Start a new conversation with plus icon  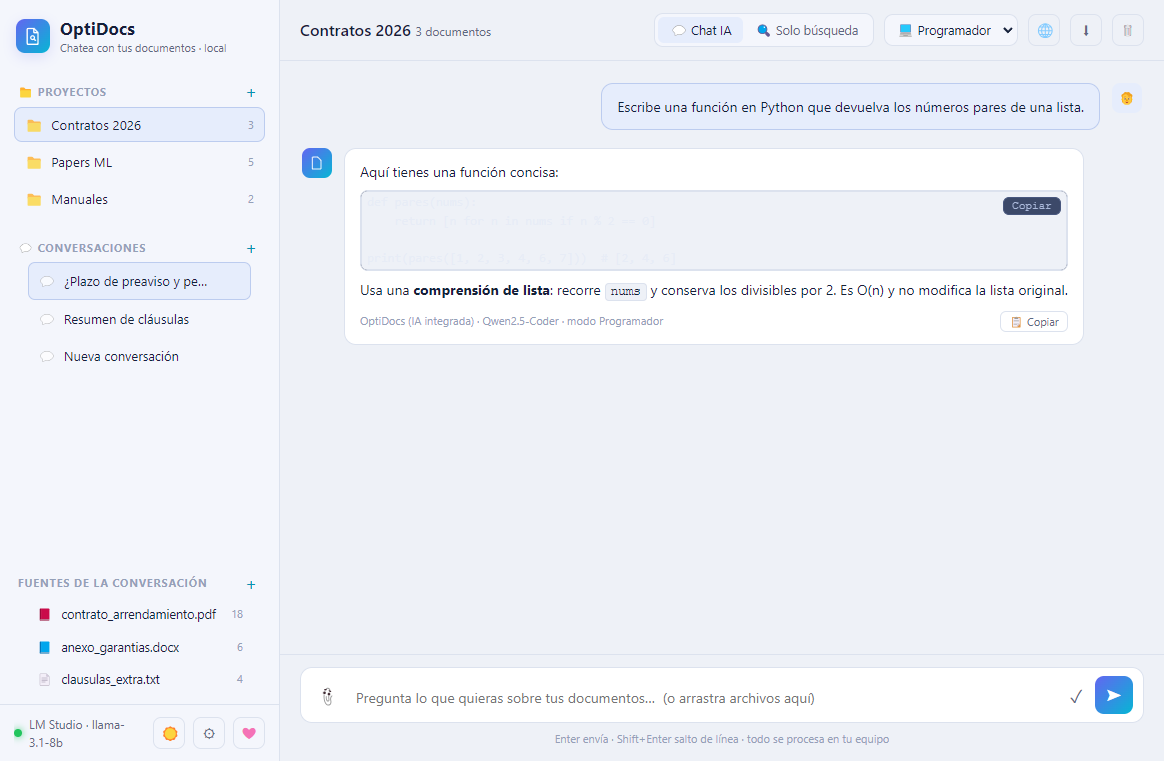tap(251, 249)
